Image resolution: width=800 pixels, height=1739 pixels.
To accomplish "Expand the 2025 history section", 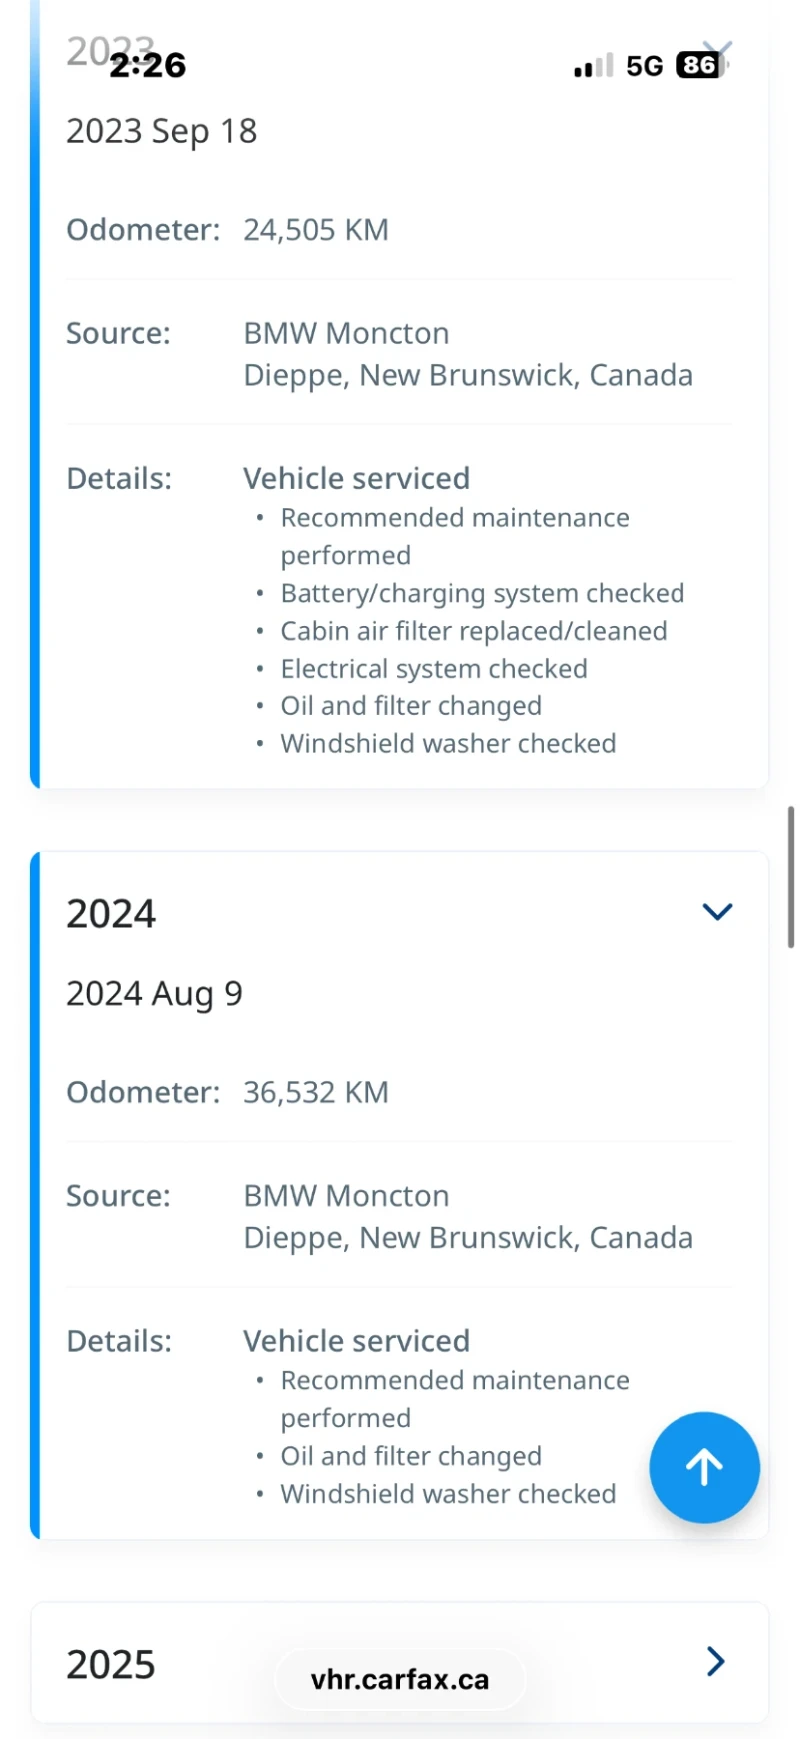I will 716,1661.
